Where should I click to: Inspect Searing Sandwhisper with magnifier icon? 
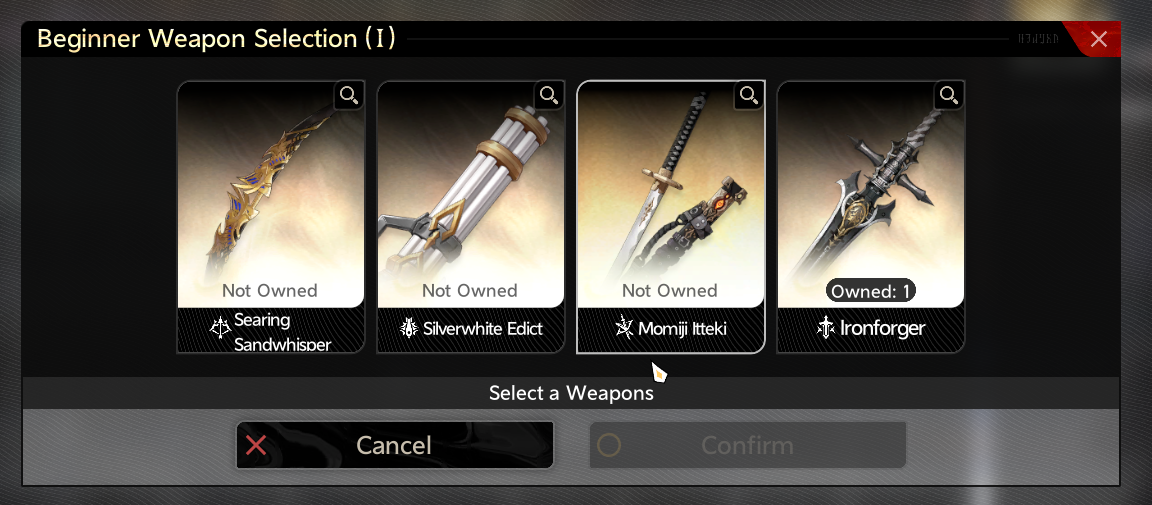click(x=349, y=96)
